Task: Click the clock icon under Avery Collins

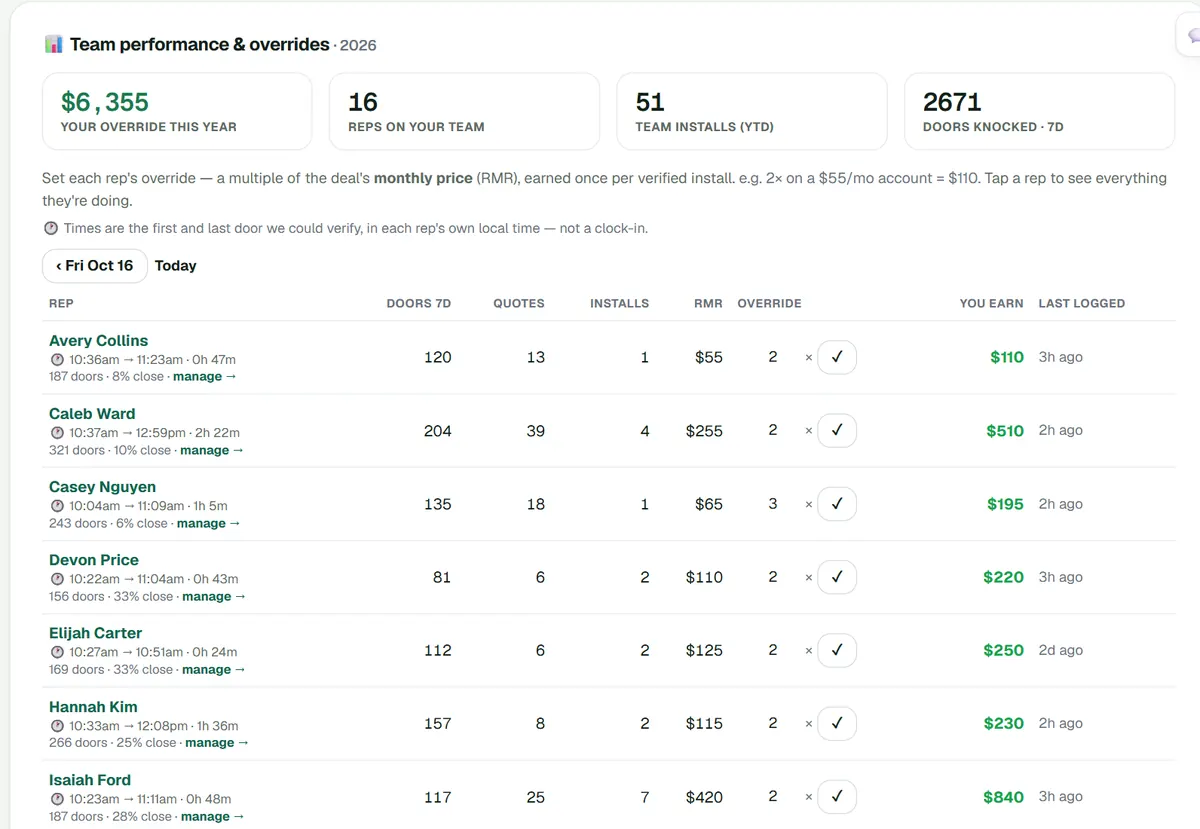Action: click(x=57, y=360)
